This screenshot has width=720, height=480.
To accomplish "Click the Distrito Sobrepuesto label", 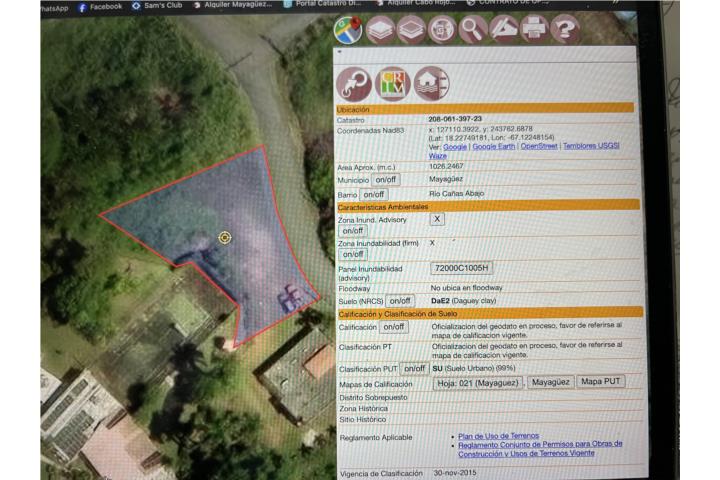I will coord(373,397).
